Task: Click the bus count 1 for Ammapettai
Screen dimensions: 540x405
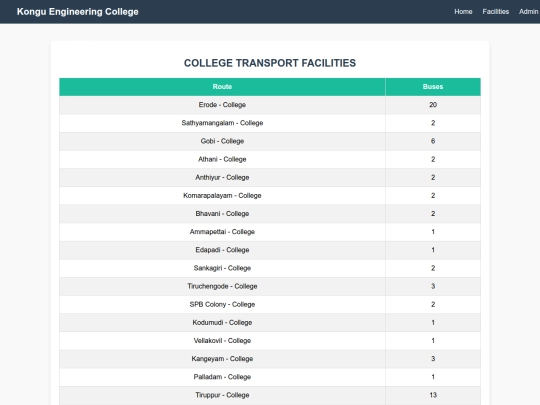Action: tap(433, 232)
